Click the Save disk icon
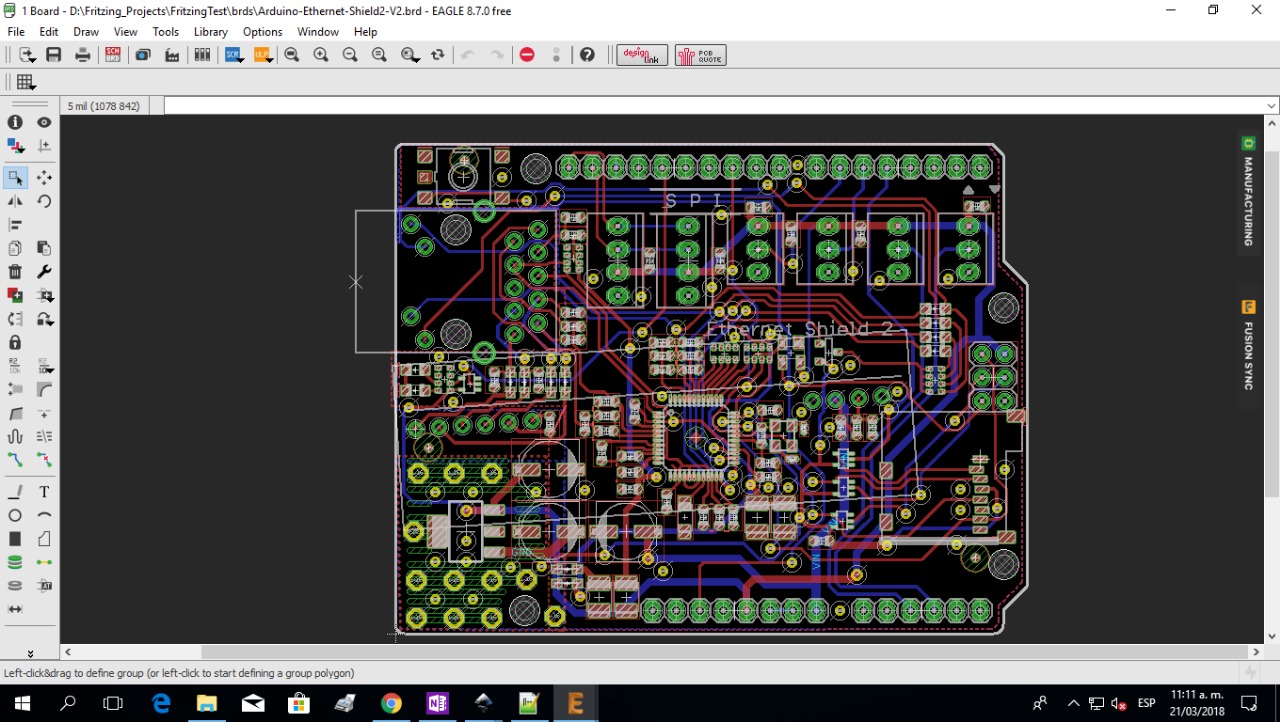 pos(54,55)
